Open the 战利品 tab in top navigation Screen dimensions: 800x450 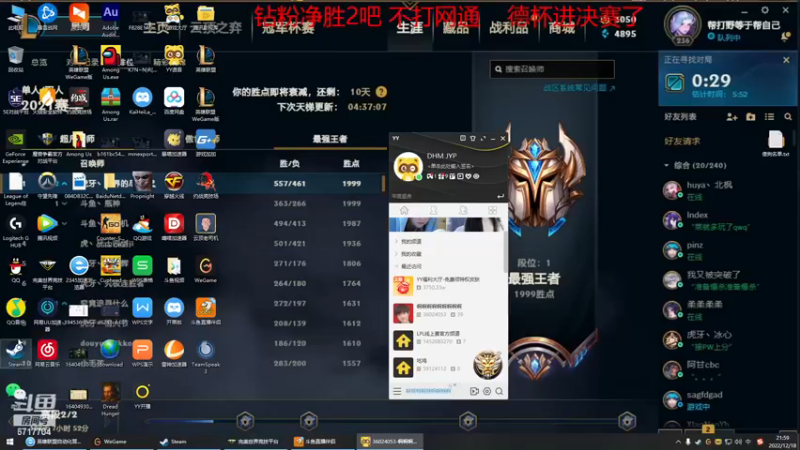pos(509,28)
